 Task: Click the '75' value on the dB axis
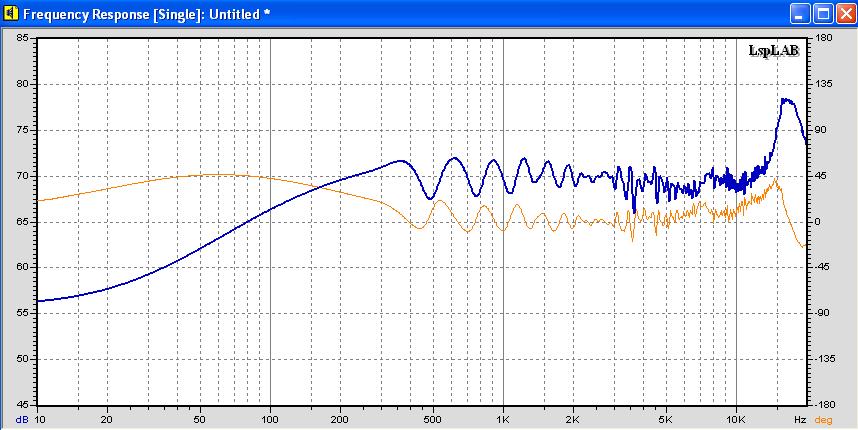pos(23,130)
